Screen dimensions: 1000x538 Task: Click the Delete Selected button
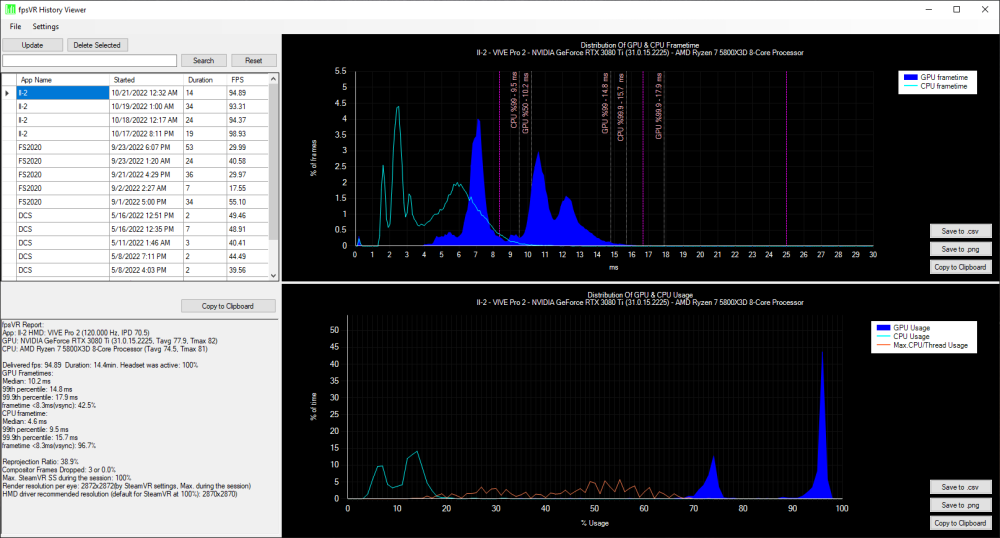[97, 45]
